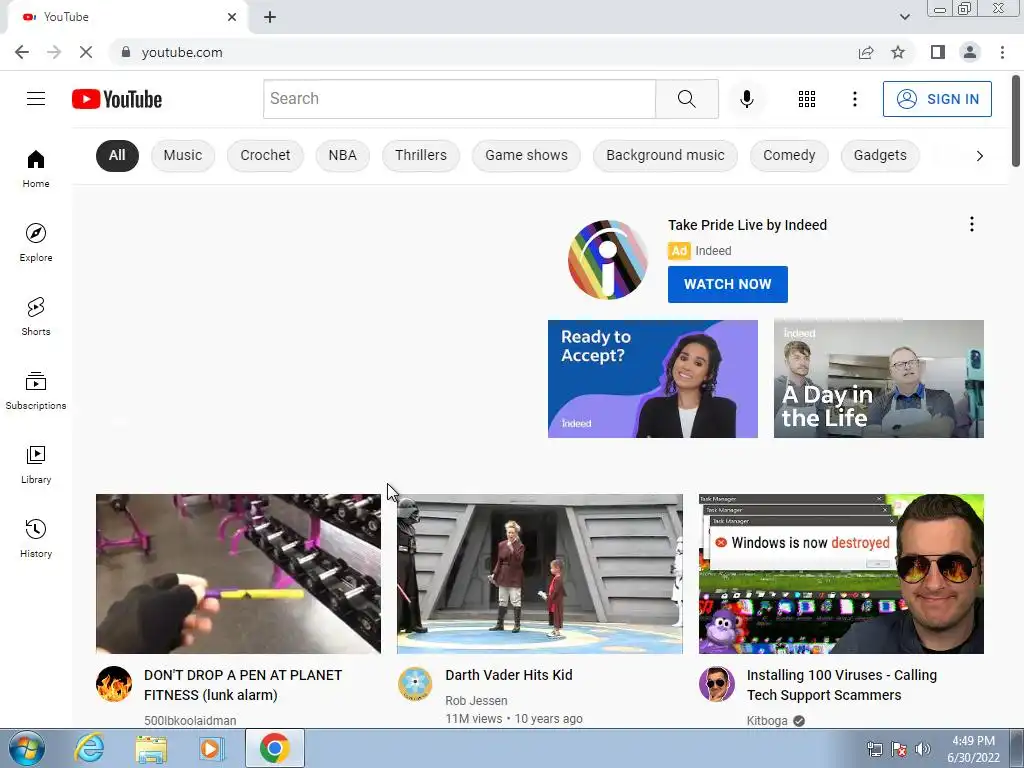Viewport: 1024px width, 768px height.
Task: Open Chrome profile avatar menu
Action: coord(970,52)
